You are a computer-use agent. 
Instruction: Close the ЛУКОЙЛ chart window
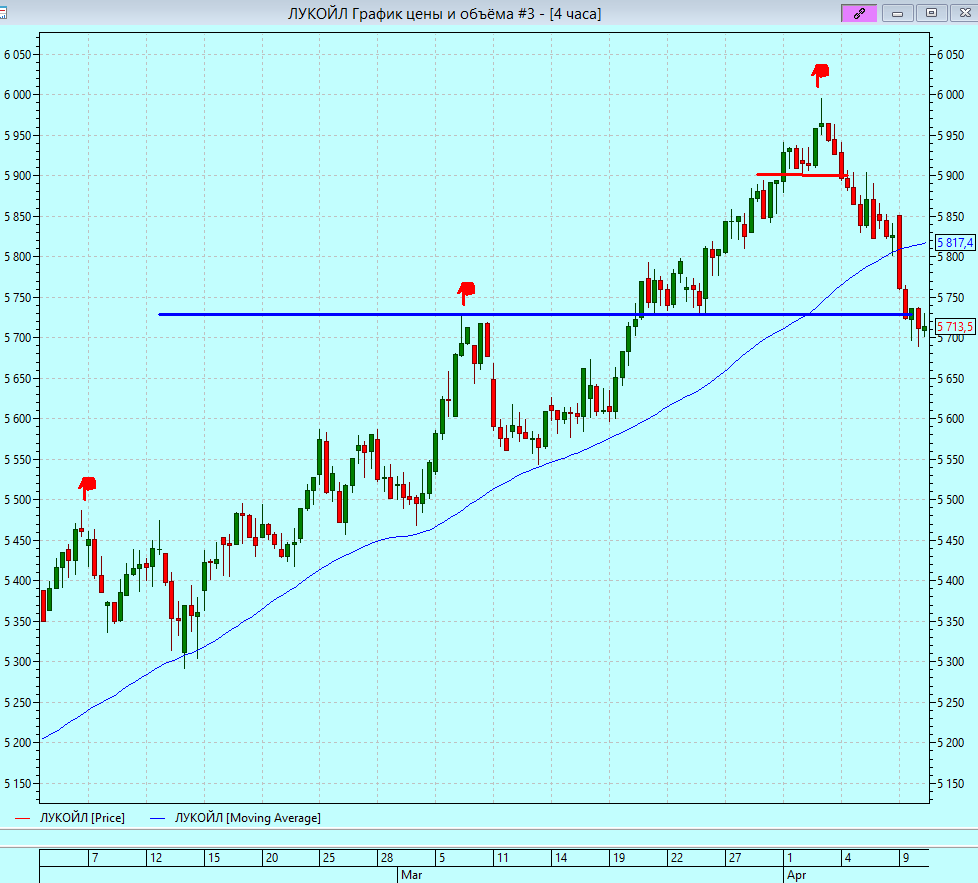(x=964, y=13)
